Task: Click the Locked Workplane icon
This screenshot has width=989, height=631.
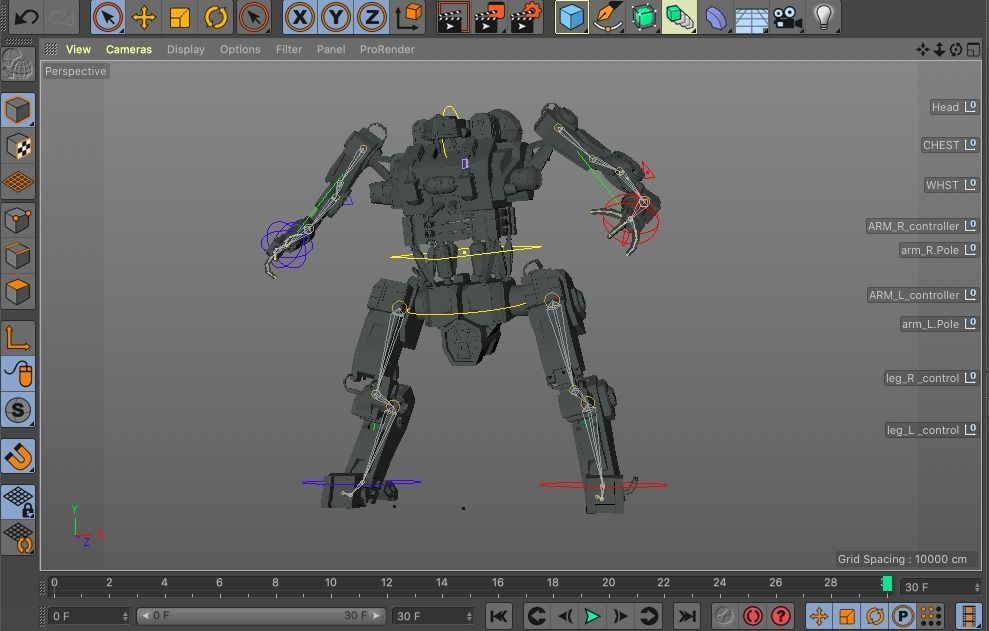Action: point(19,502)
